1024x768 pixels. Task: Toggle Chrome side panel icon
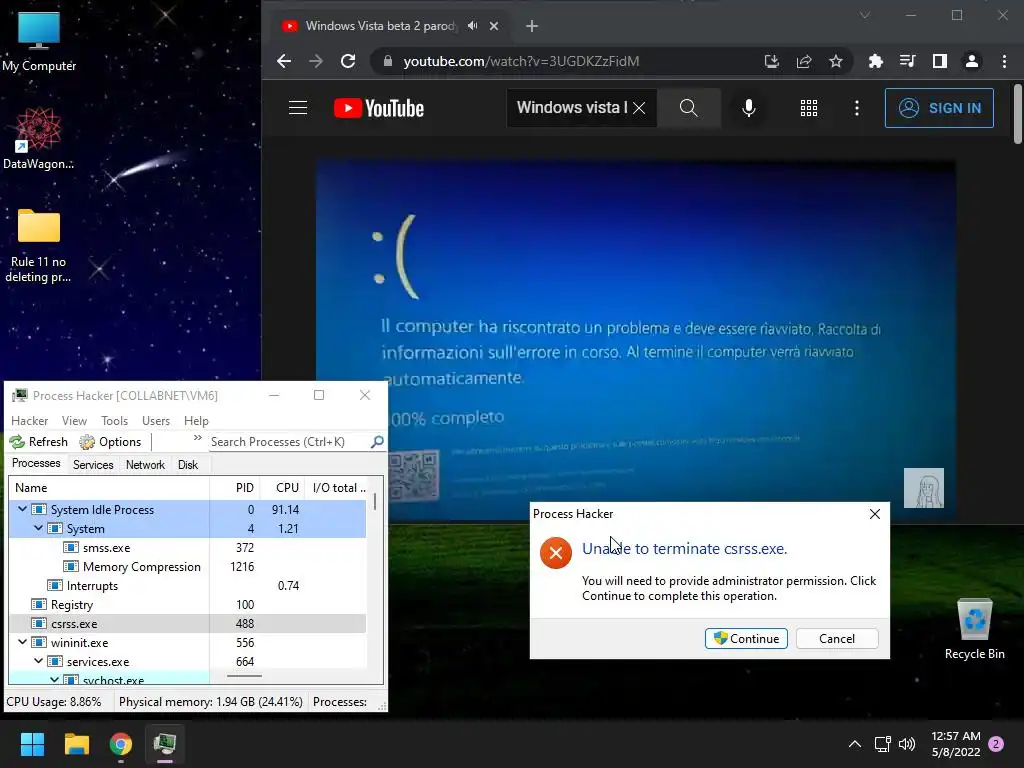pyautogui.click(x=940, y=61)
